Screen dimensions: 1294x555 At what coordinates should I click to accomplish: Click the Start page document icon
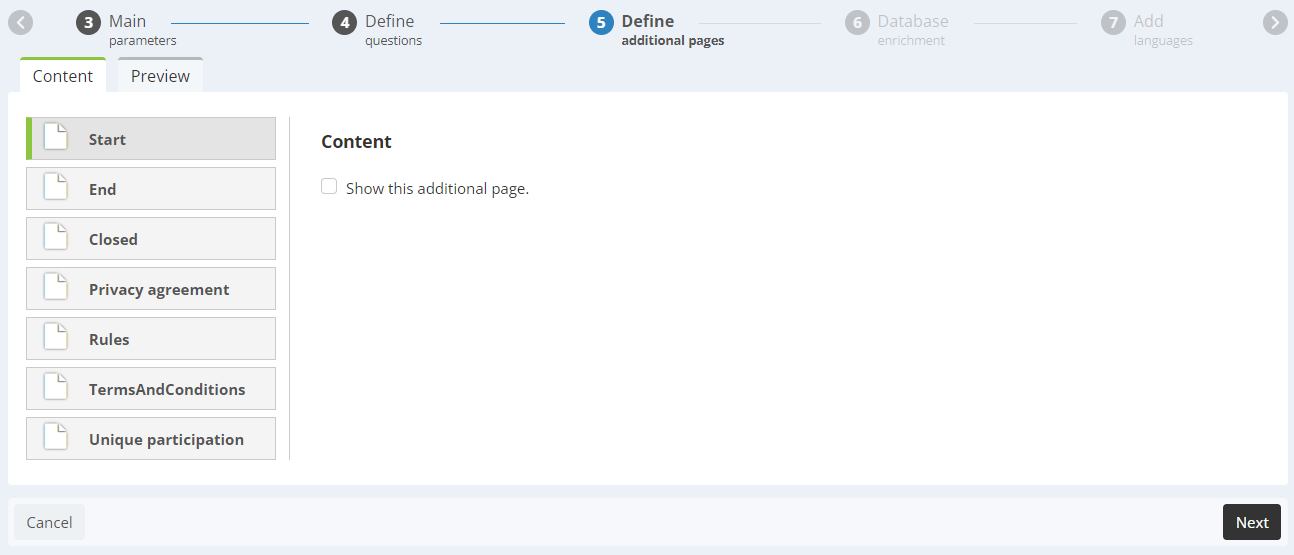(56, 138)
